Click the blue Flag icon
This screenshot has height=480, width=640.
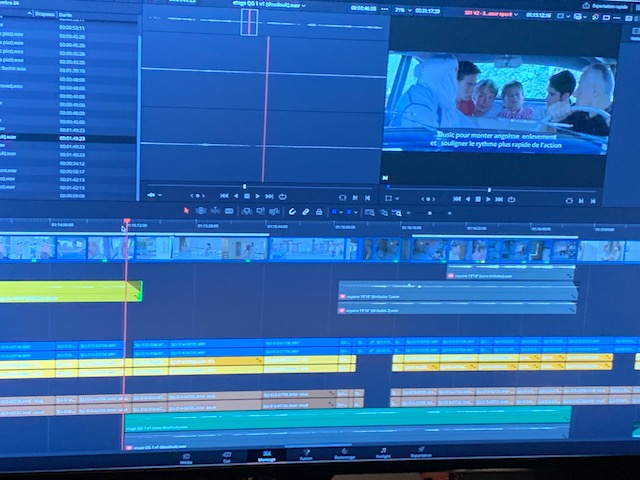coord(334,212)
